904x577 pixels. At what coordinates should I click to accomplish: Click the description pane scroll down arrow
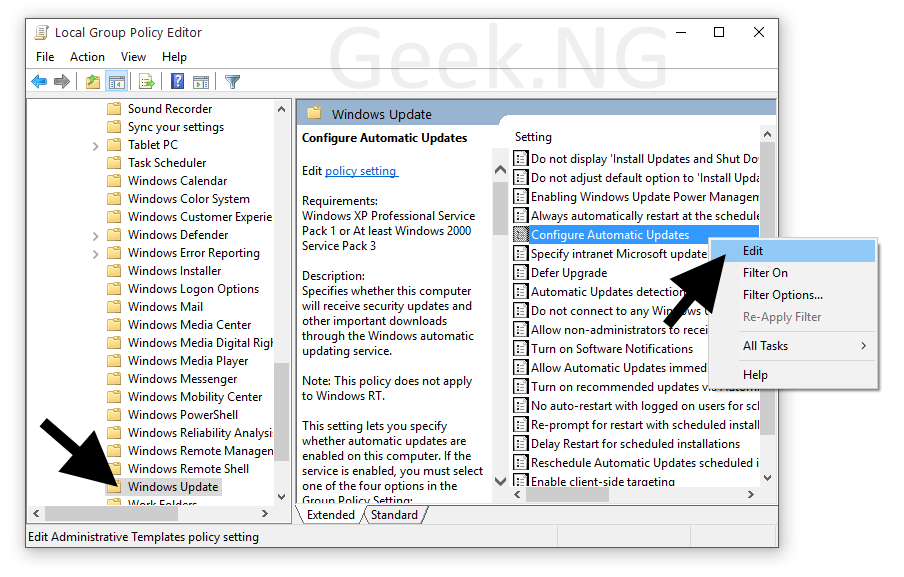point(500,481)
